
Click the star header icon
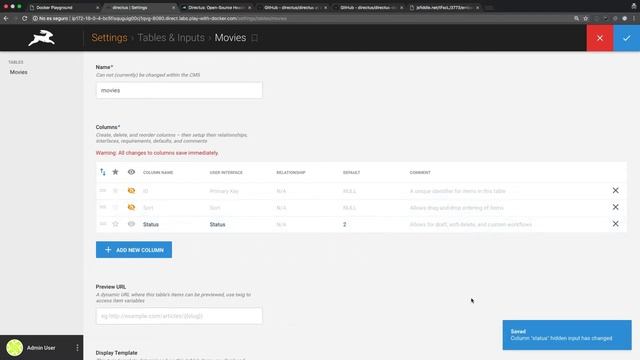(x=116, y=172)
